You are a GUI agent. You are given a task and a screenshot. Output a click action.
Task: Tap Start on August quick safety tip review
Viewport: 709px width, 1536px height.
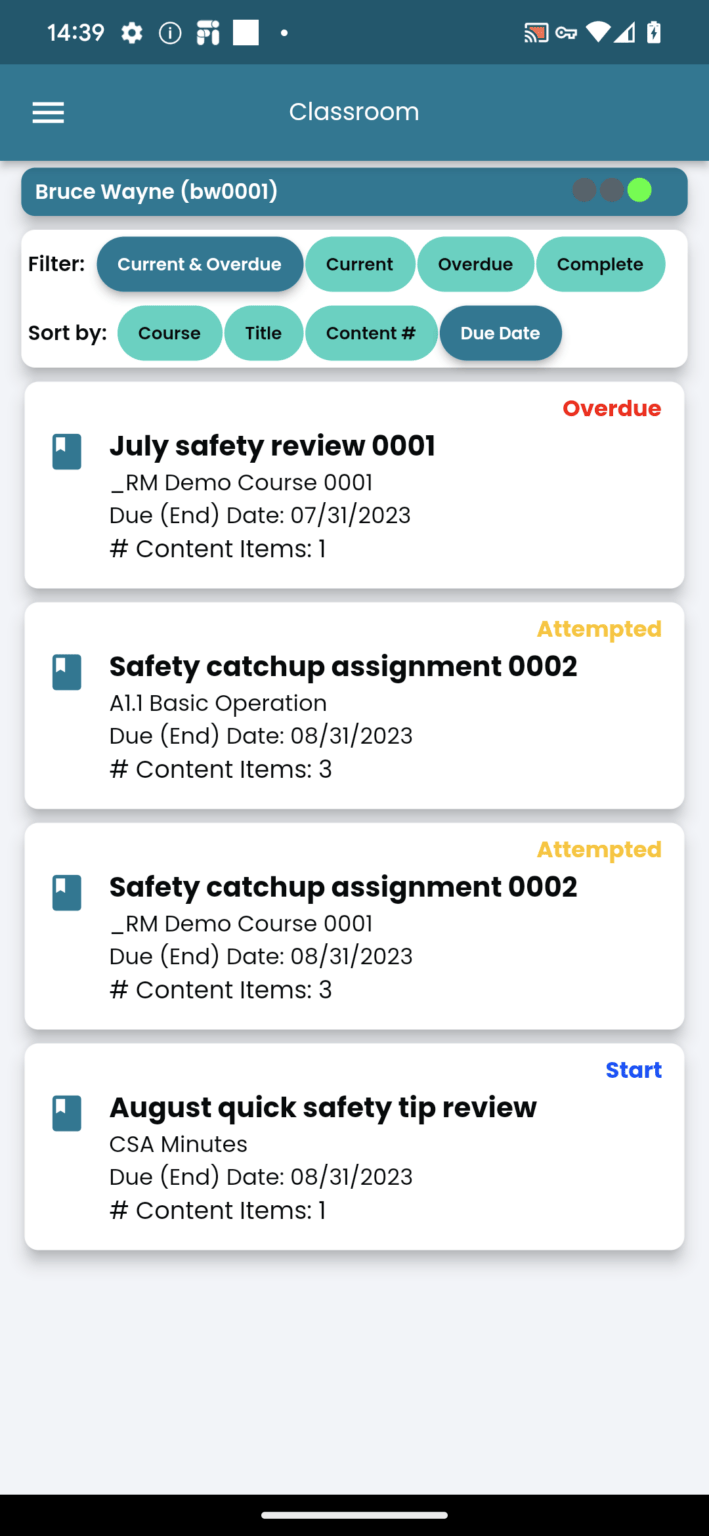(633, 1069)
